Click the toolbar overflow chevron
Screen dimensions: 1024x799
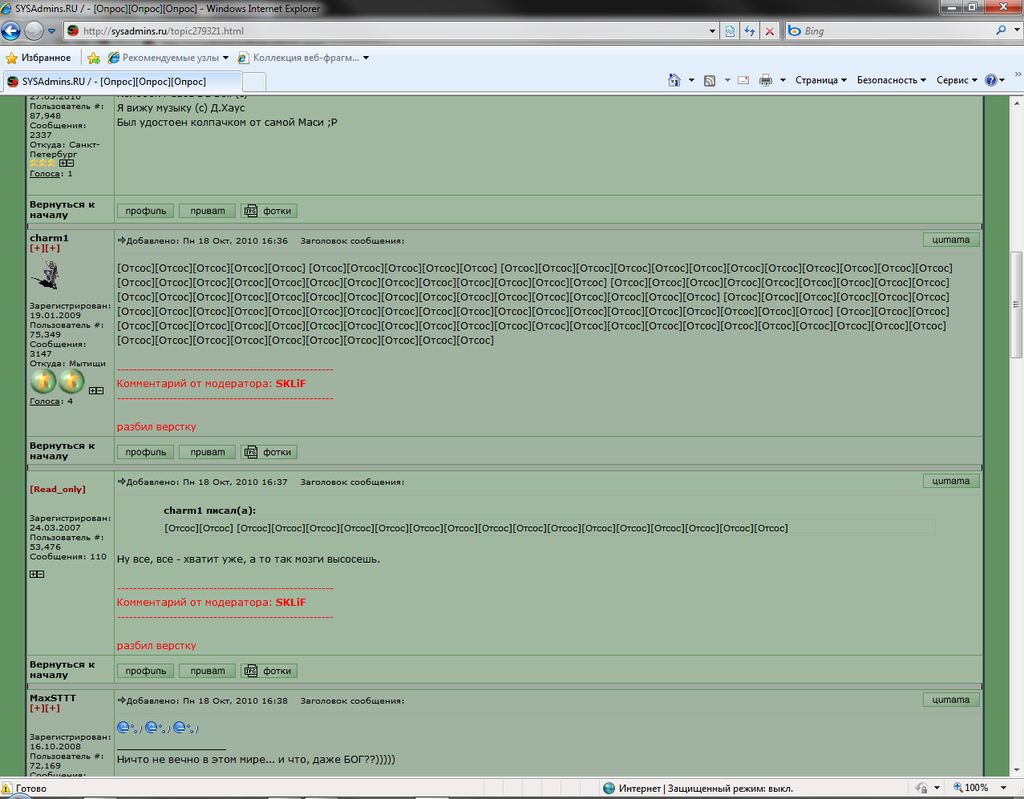click(1017, 74)
